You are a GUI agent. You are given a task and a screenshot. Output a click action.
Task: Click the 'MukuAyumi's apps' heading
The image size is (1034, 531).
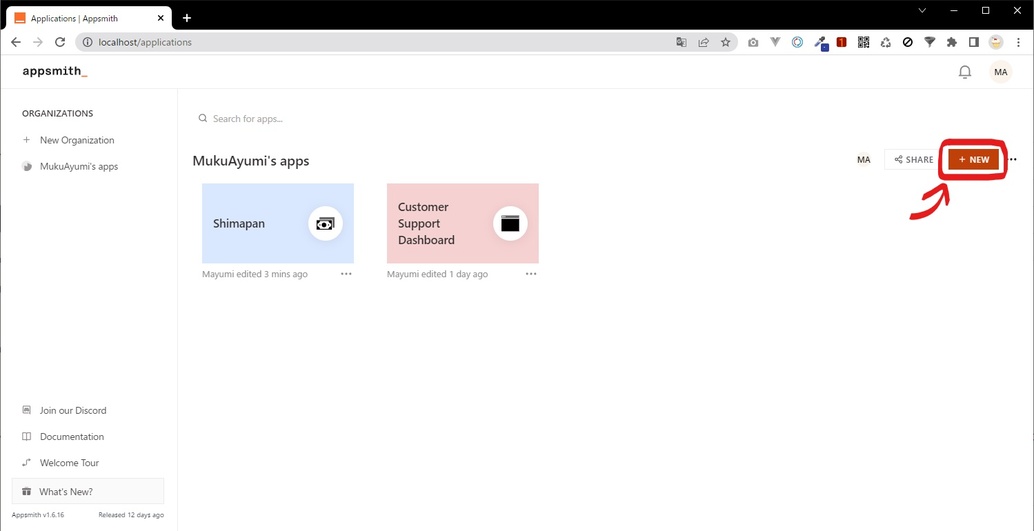click(x=251, y=160)
